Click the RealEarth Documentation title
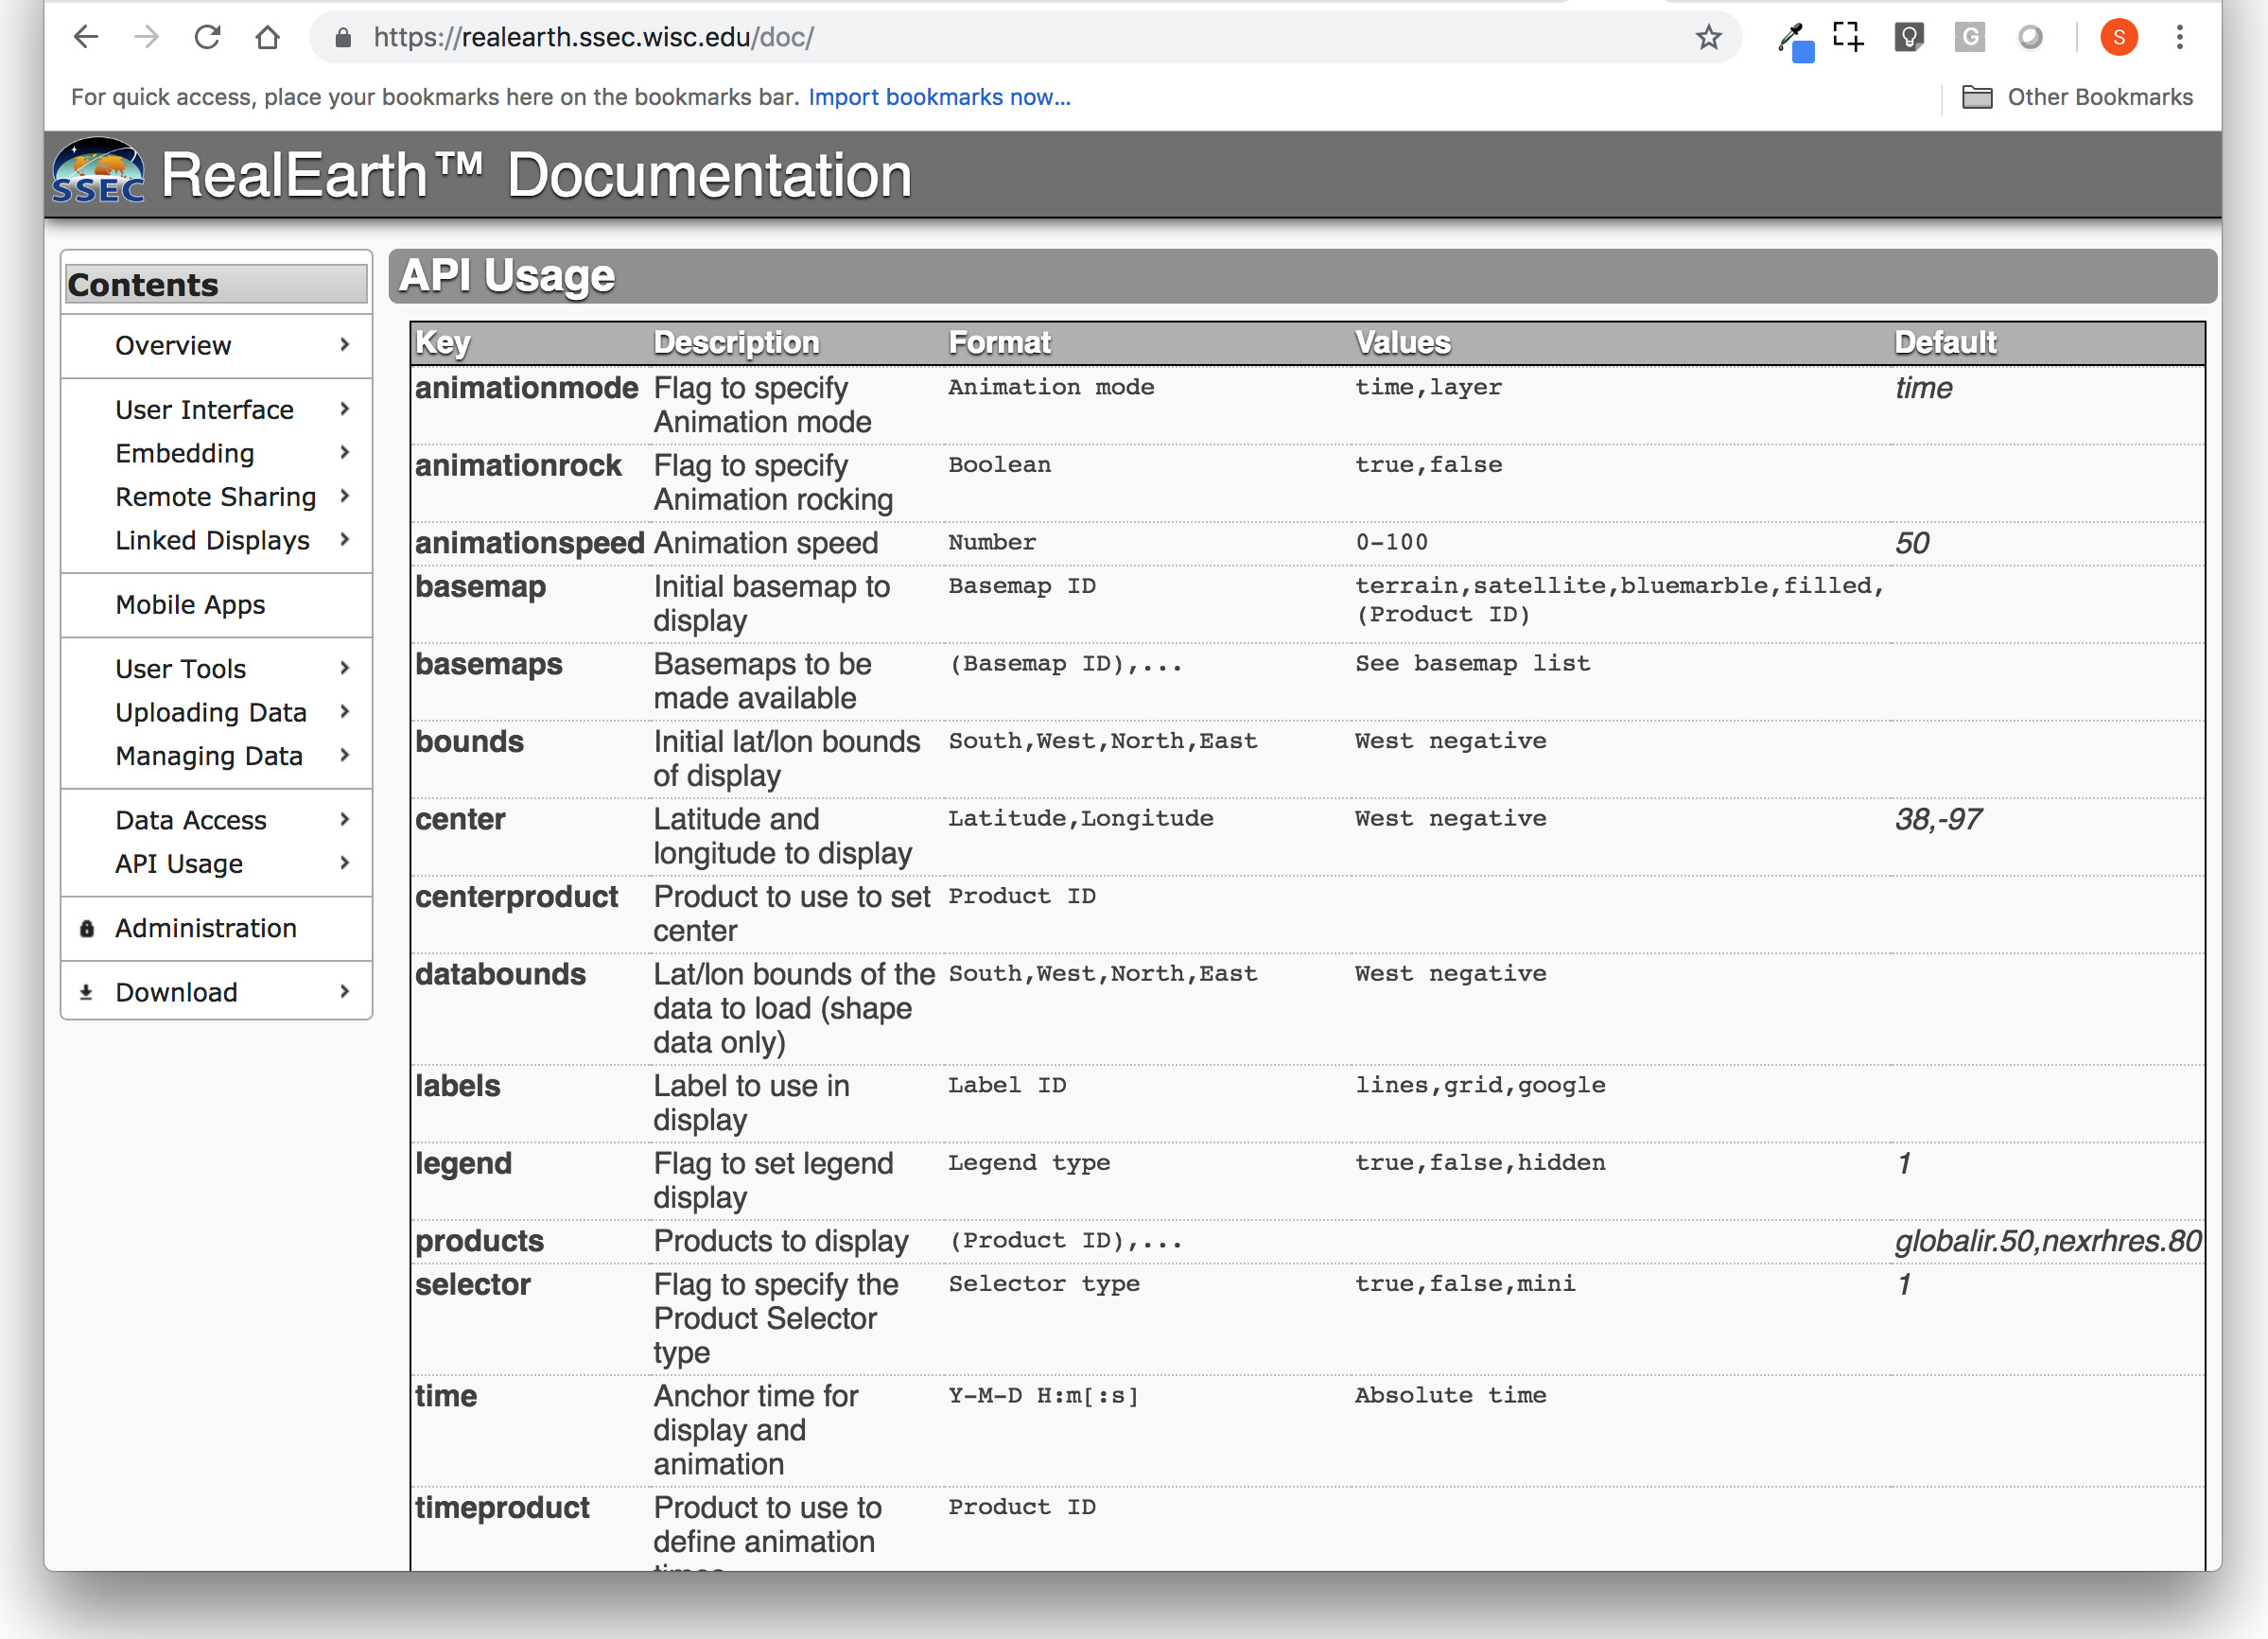The image size is (2268, 1639). coord(536,176)
